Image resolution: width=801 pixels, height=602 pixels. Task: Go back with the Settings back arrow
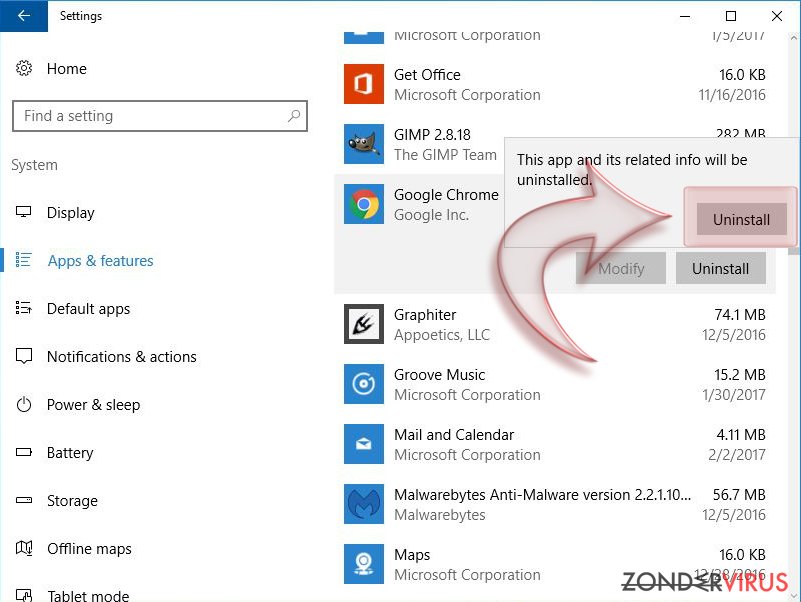[x=23, y=16]
